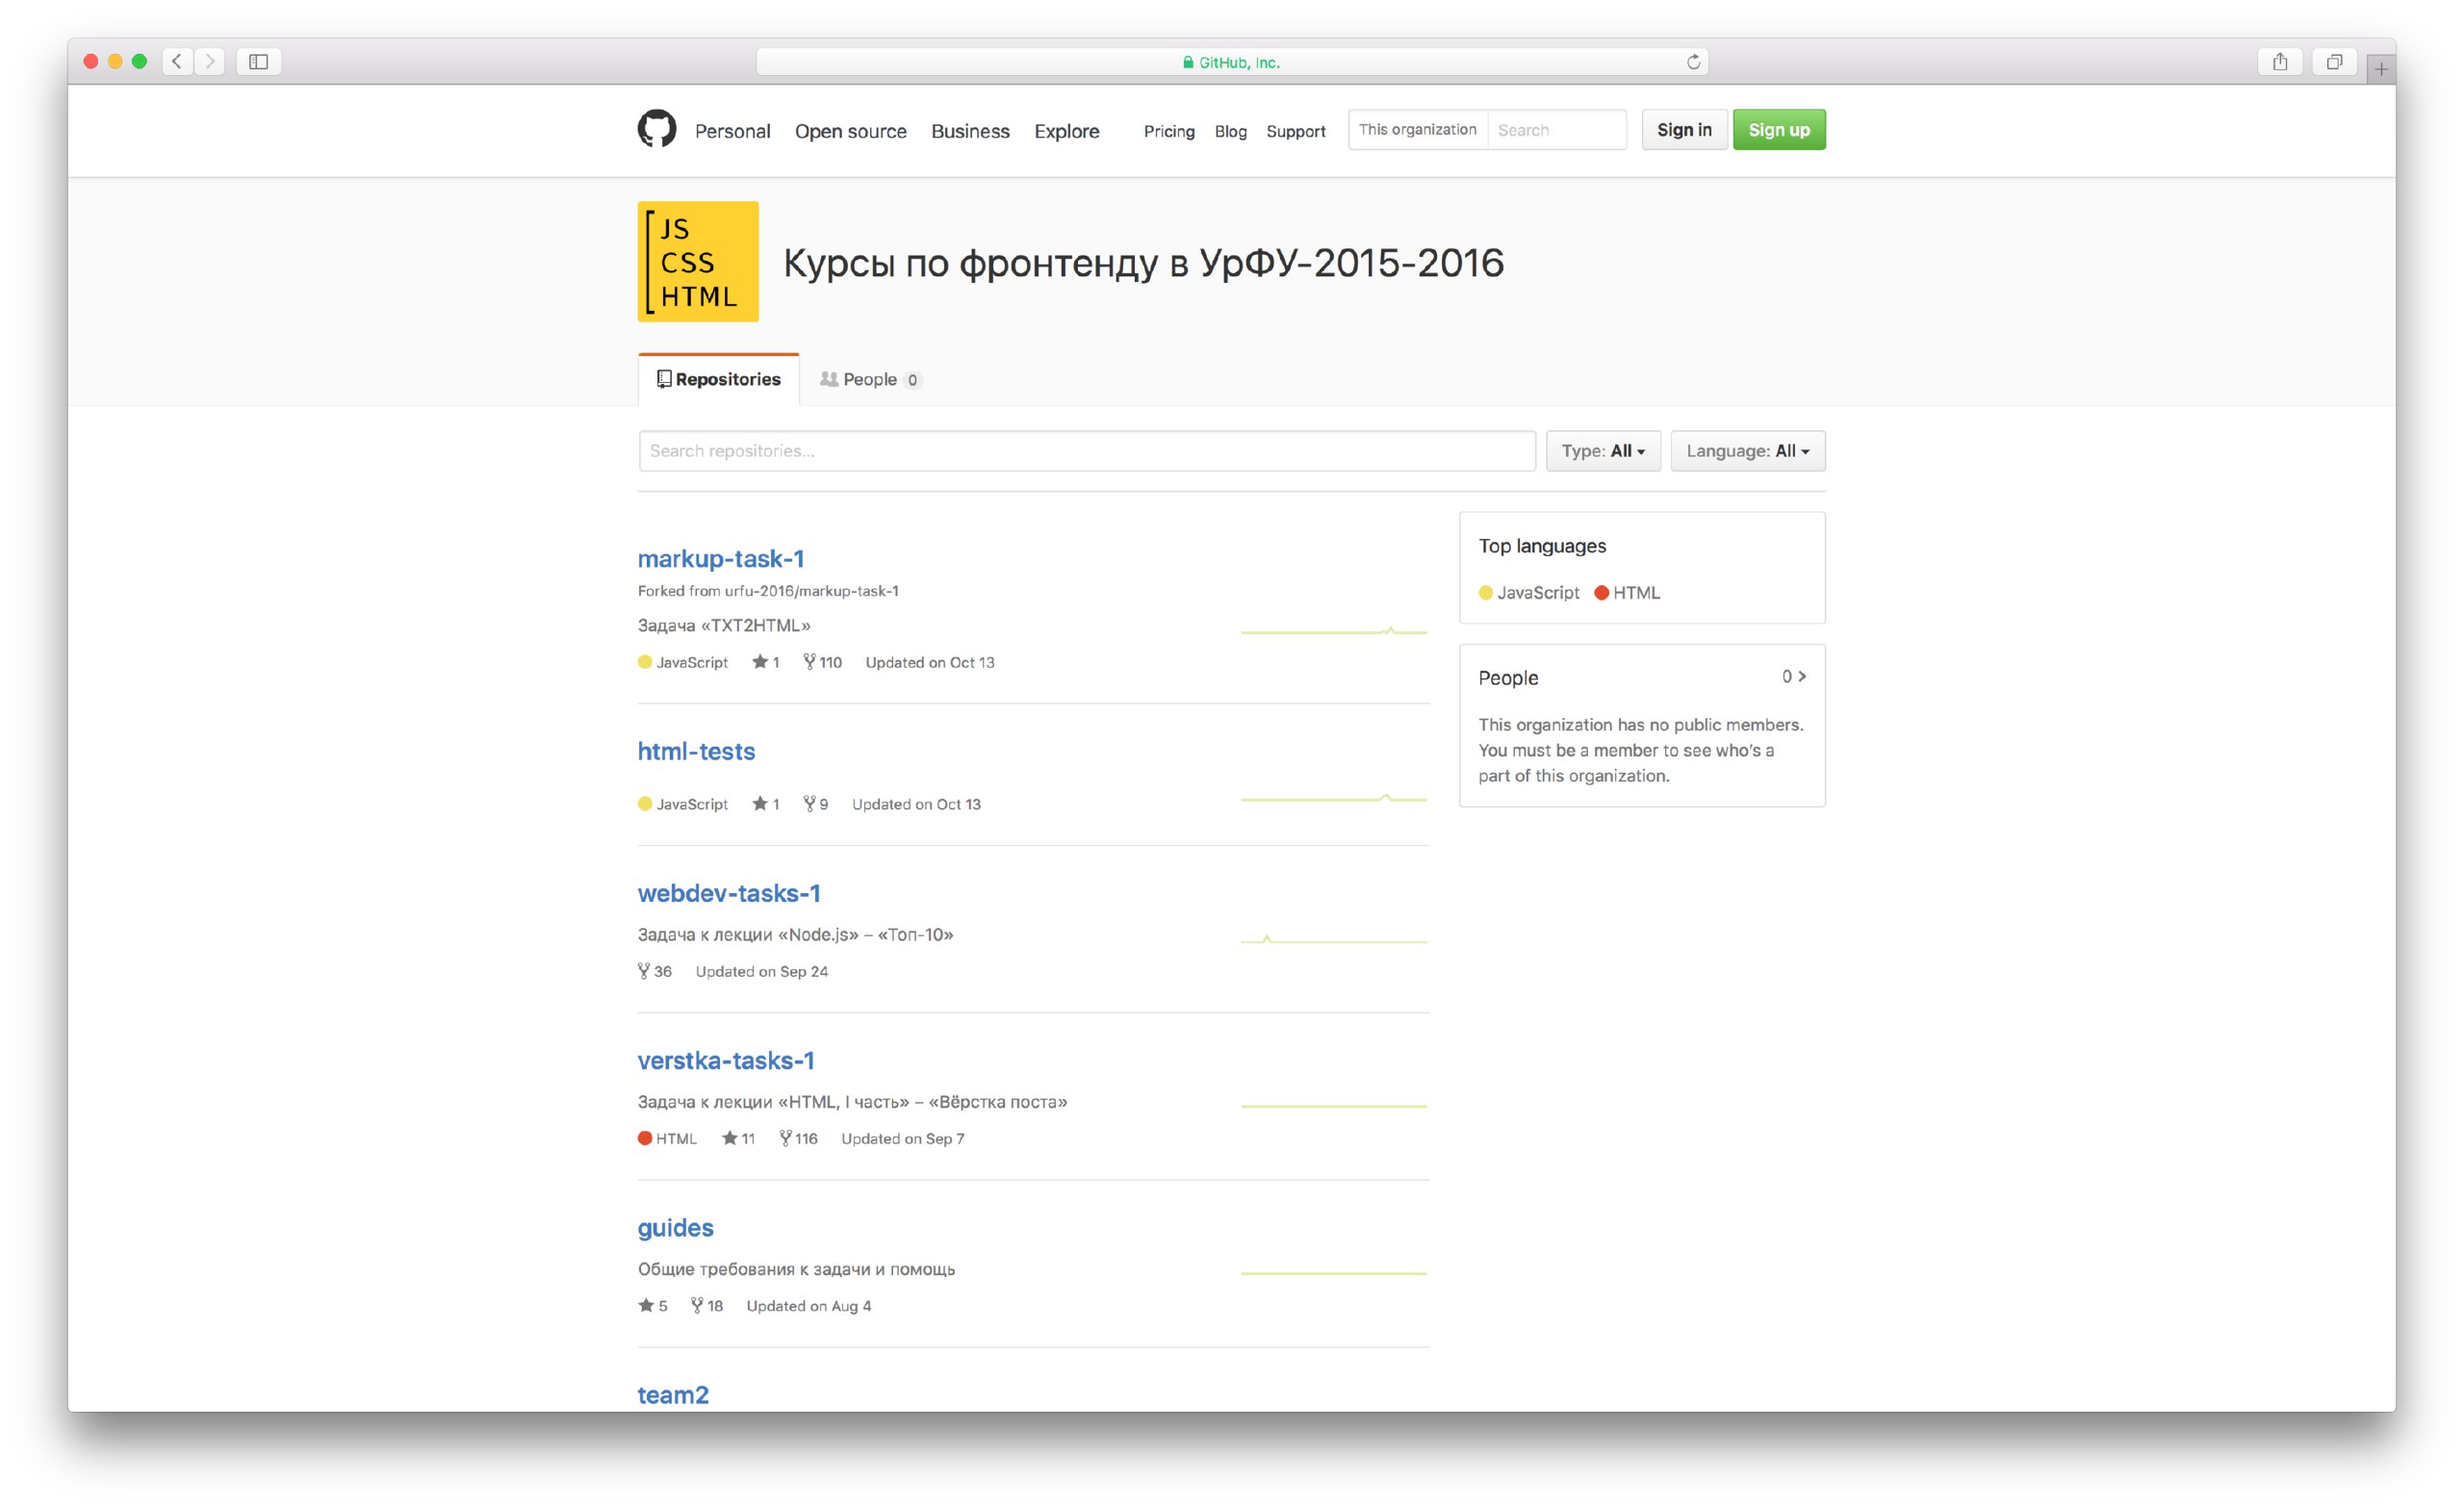
Task: Click fork count 110 for markup-task-1
Action: [x=822, y=662]
